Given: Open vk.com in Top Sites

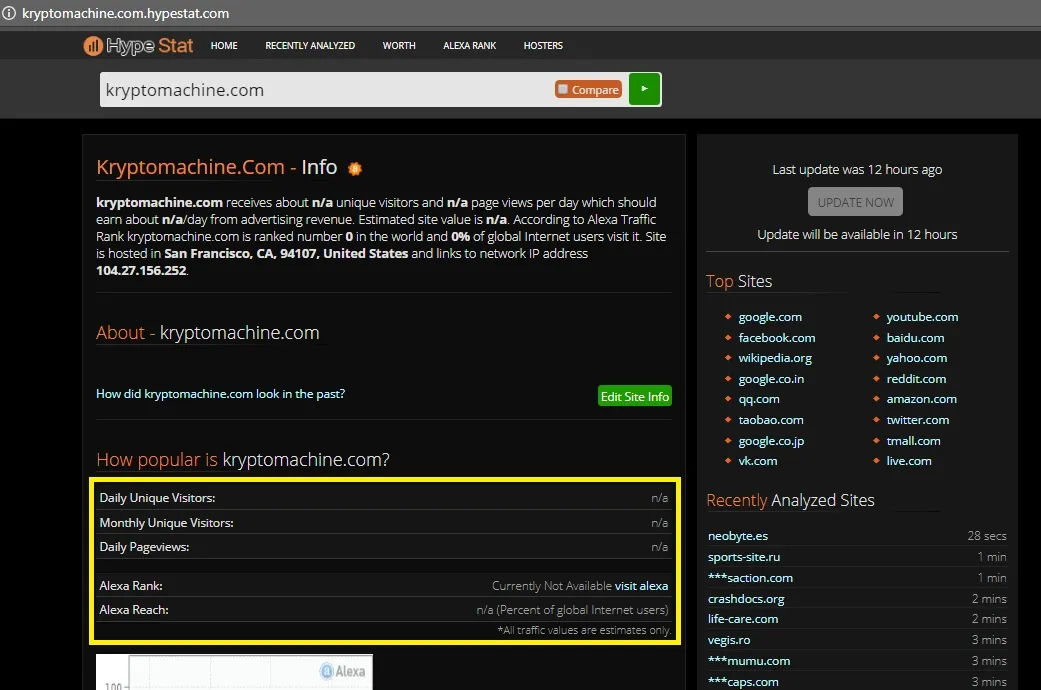Looking at the screenshot, I should 758,461.
